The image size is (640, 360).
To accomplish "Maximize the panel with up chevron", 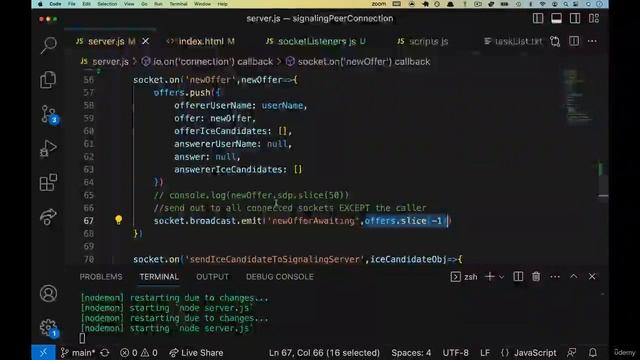I will (573, 276).
